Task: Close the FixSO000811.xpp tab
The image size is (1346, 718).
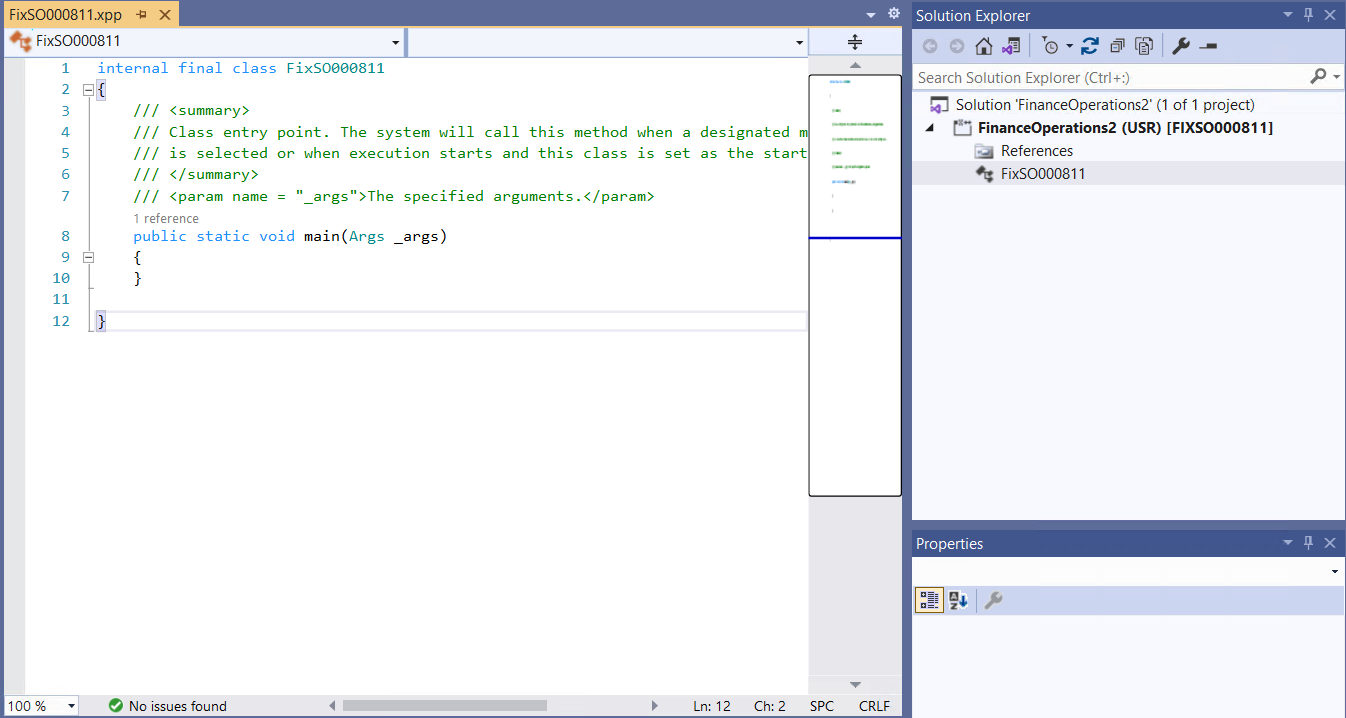Action: [164, 15]
